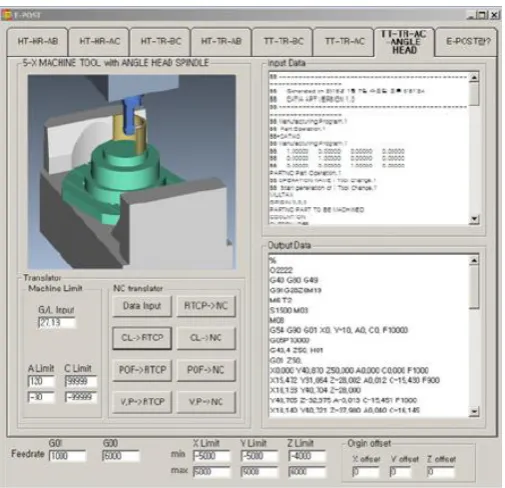Click the V.P->RTCP button
The height and width of the screenshot is (488, 505).
[142, 402]
